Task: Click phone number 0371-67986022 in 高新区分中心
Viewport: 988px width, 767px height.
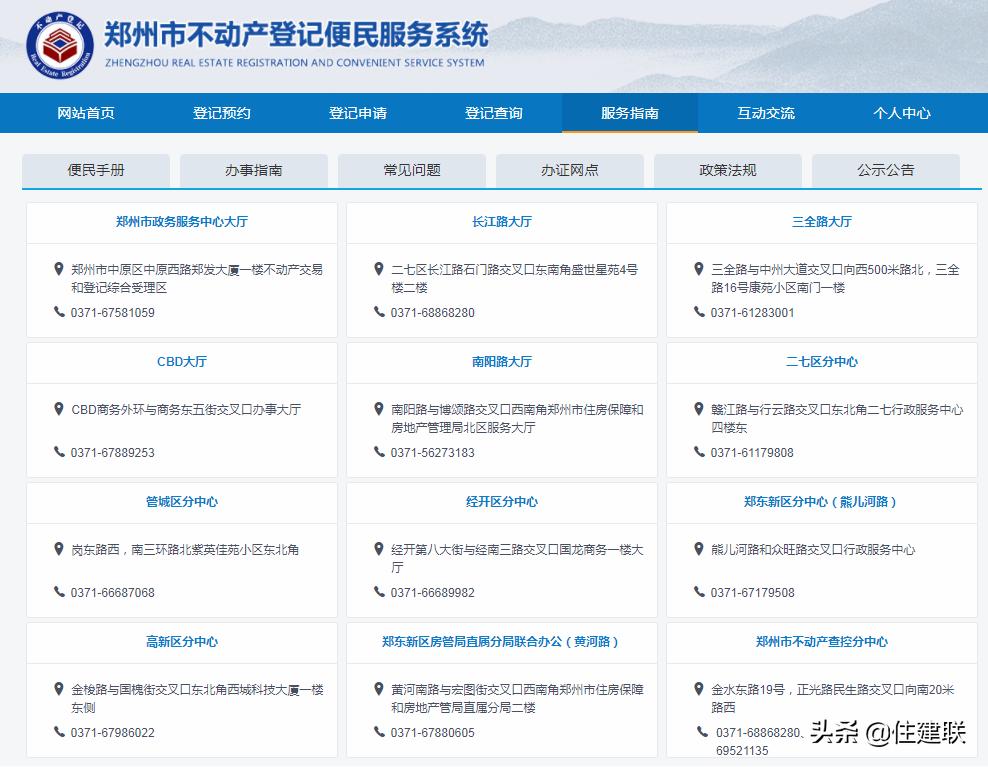Action: [113, 732]
